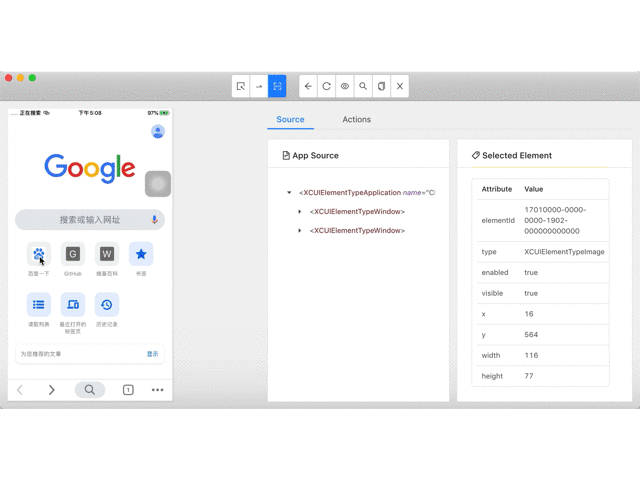Click the Back arrow in the inspector toolbar

coord(308,86)
